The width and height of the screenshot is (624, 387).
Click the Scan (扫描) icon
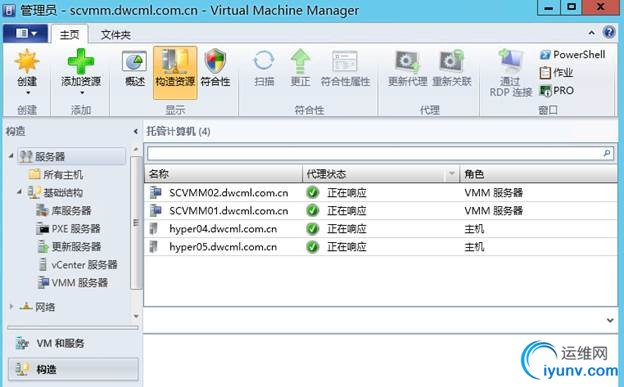[x=264, y=61]
